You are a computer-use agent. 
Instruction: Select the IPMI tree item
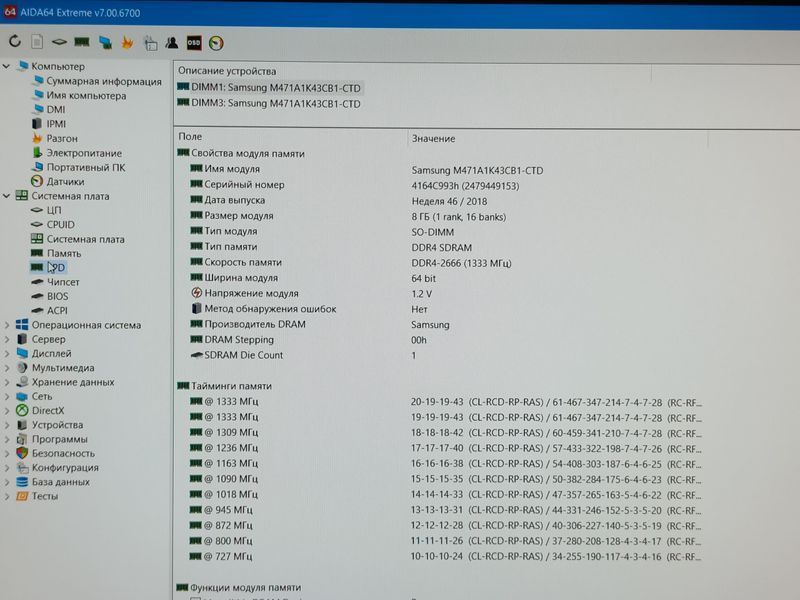click(49, 123)
